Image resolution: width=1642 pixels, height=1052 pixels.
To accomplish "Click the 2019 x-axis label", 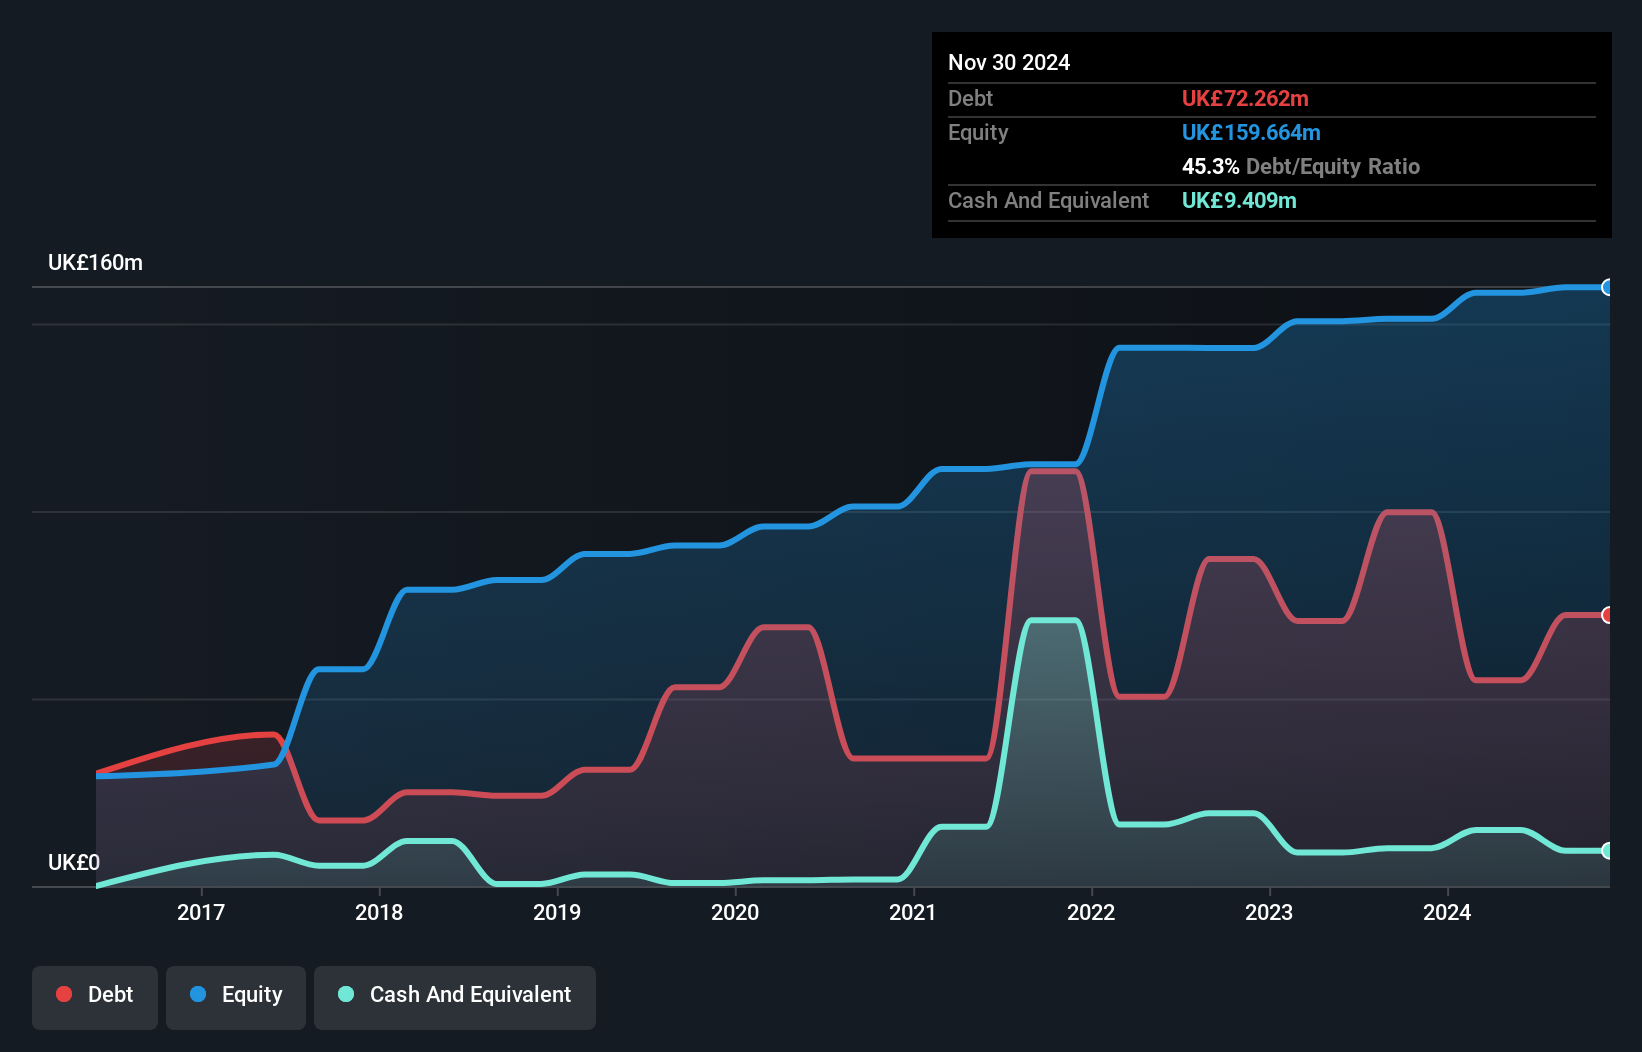I will (557, 912).
